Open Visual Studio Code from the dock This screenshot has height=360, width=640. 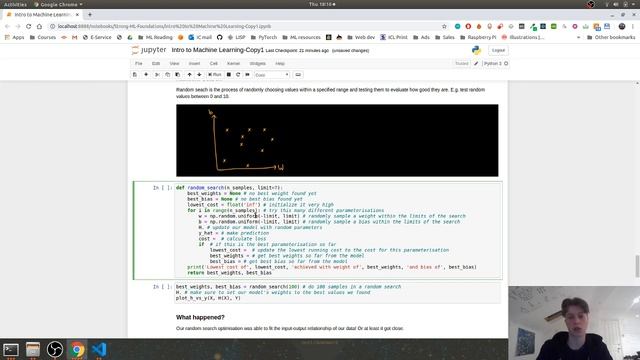(99, 350)
